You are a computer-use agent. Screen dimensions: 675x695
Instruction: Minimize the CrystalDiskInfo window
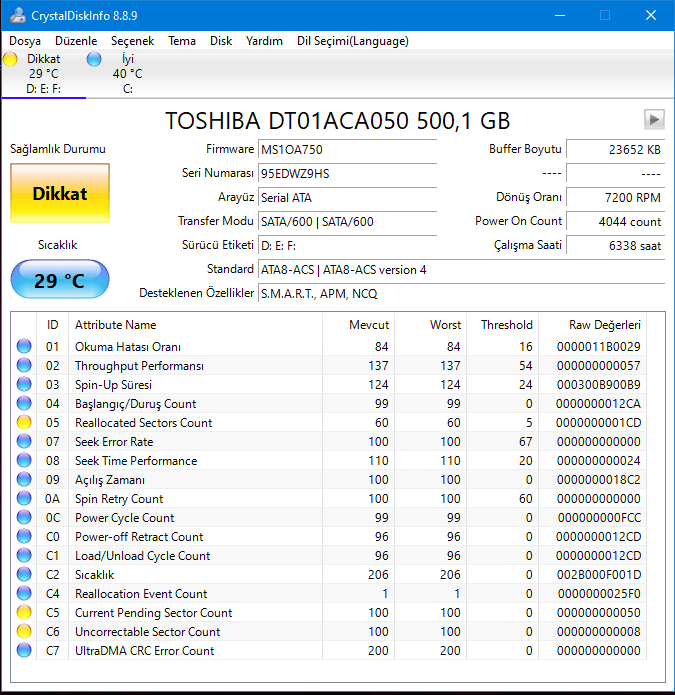(560, 15)
